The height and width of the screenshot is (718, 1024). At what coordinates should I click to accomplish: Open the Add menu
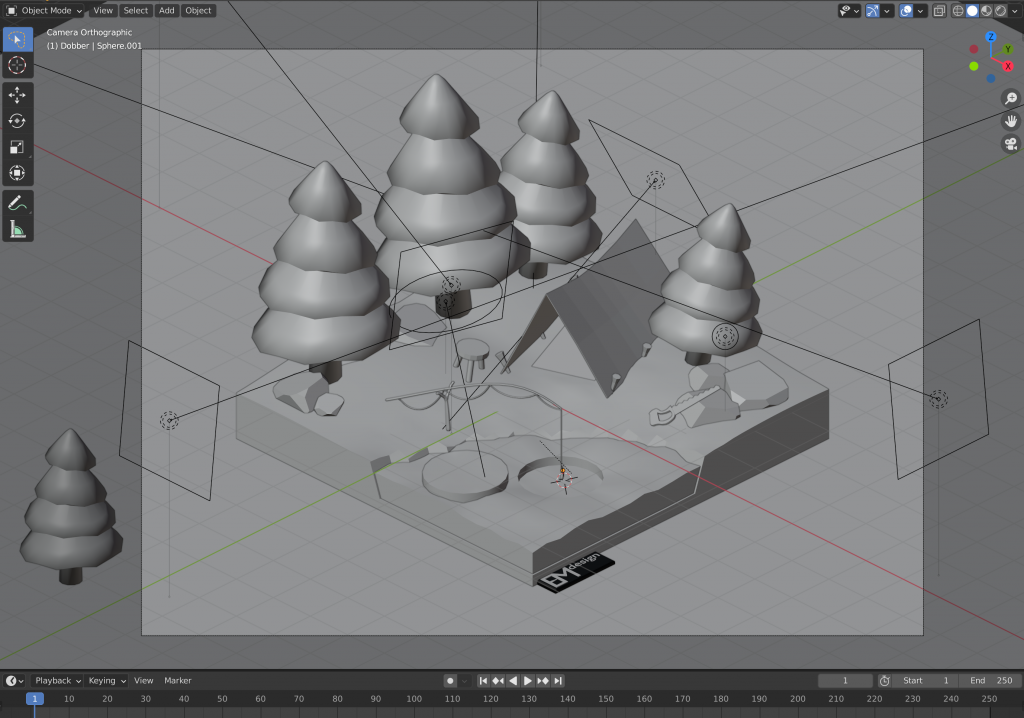167,10
